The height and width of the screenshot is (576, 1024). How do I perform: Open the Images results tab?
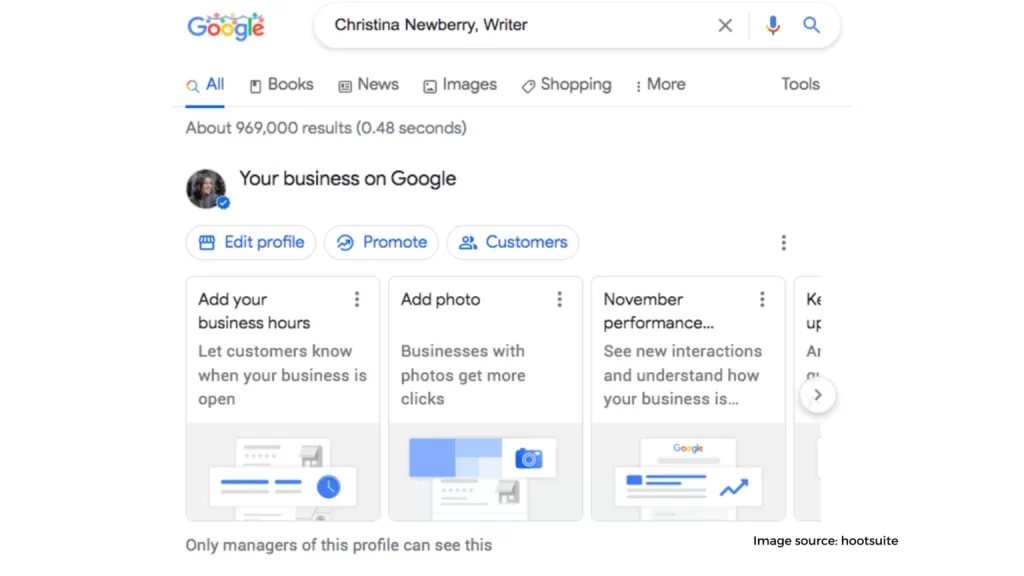pyautogui.click(x=460, y=85)
